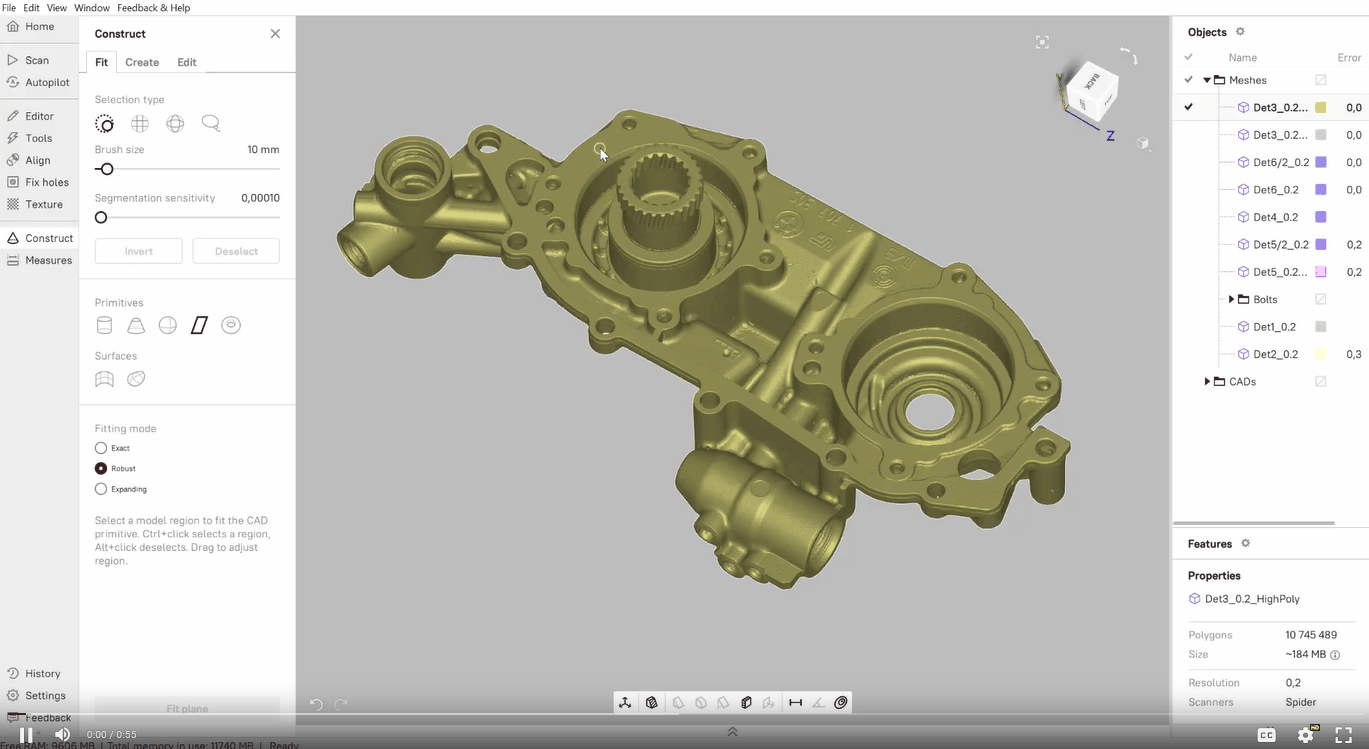Open the File menu
This screenshot has height=749, width=1369.
(x=9, y=7)
